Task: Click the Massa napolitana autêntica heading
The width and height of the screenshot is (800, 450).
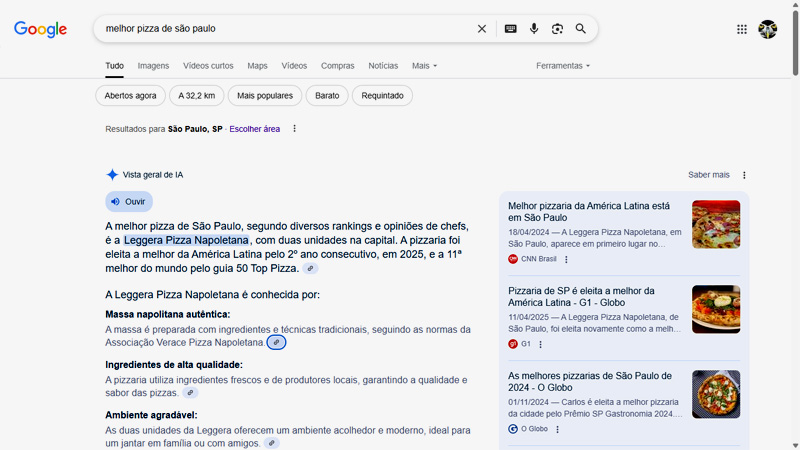Action: tap(168, 314)
